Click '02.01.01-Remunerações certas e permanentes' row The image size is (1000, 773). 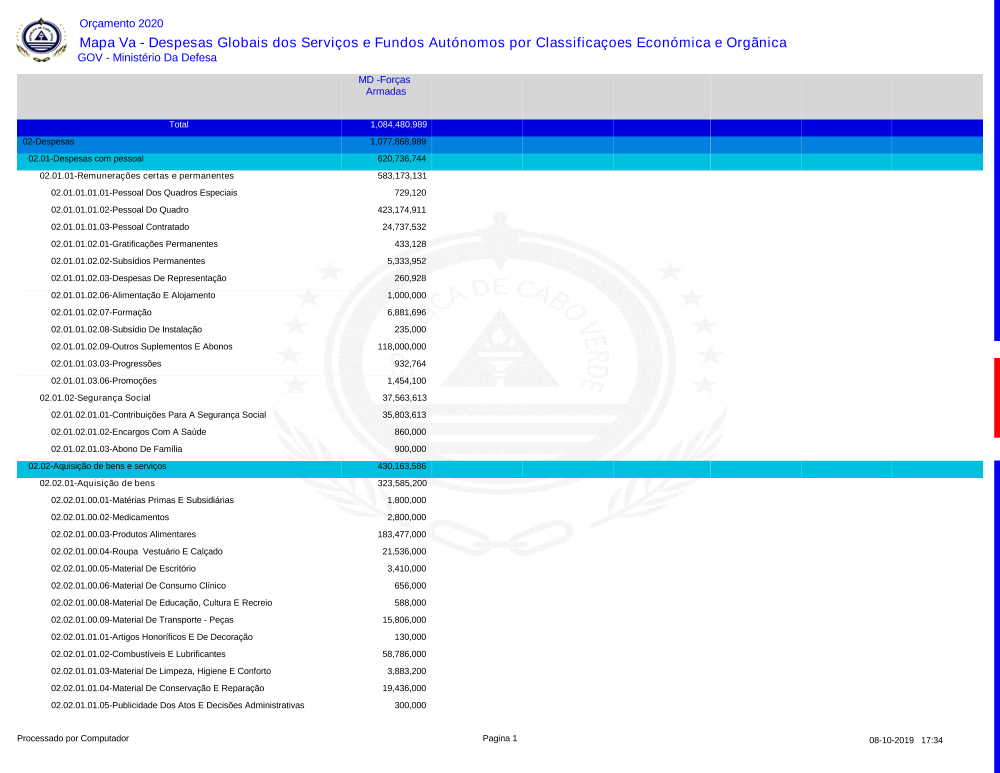tap(130, 176)
